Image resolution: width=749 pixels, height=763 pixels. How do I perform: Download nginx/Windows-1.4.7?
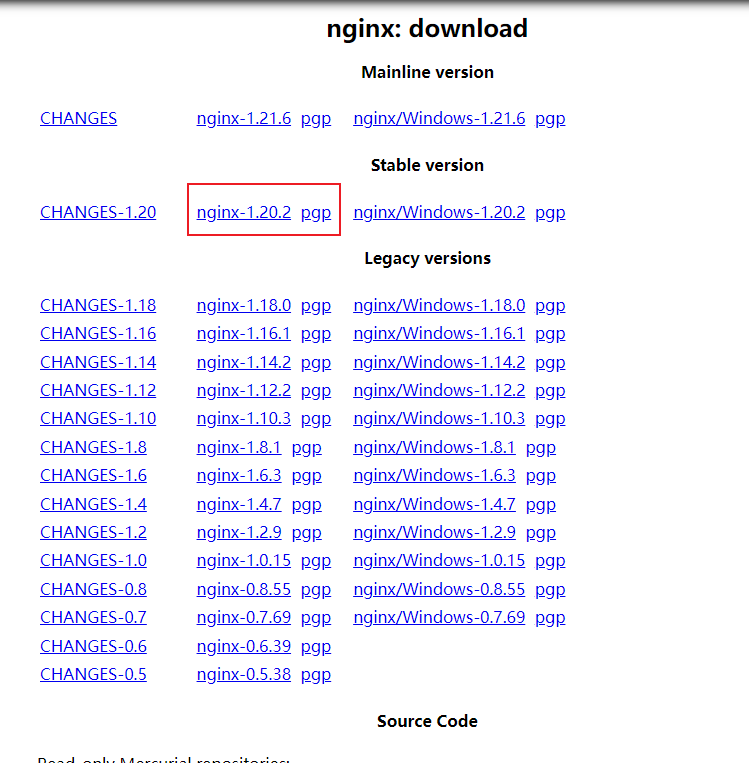tap(434, 504)
